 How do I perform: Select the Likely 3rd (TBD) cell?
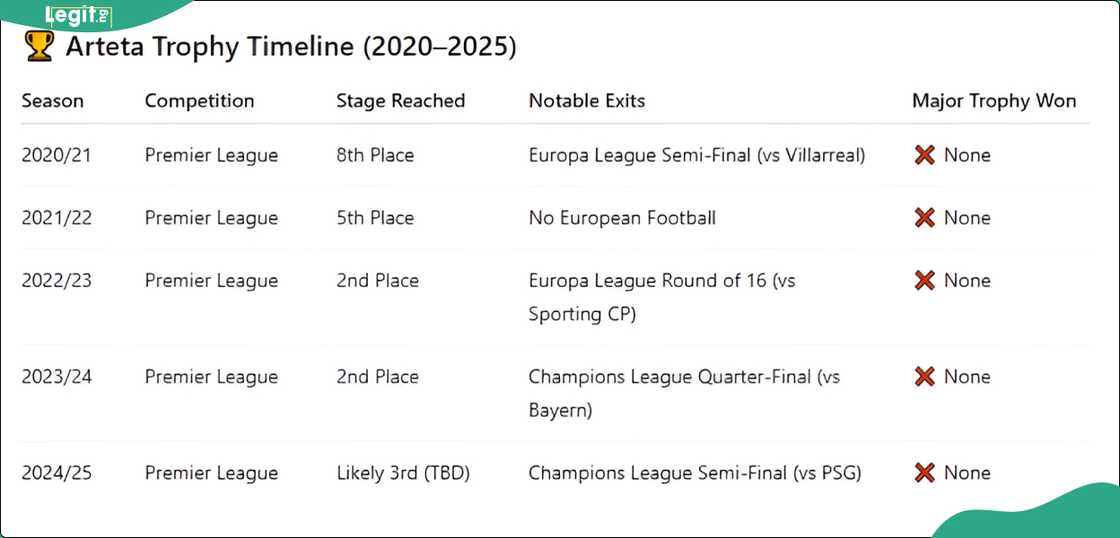click(403, 473)
